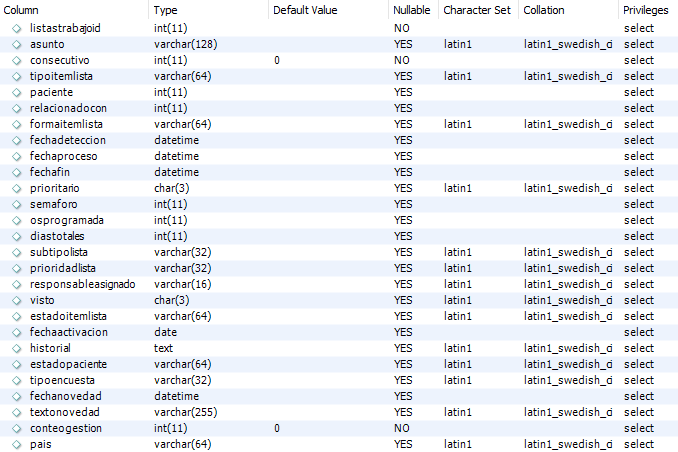Click the varchar(255) type of textonovedad
This screenshot has width=678, height=452.
185,412
